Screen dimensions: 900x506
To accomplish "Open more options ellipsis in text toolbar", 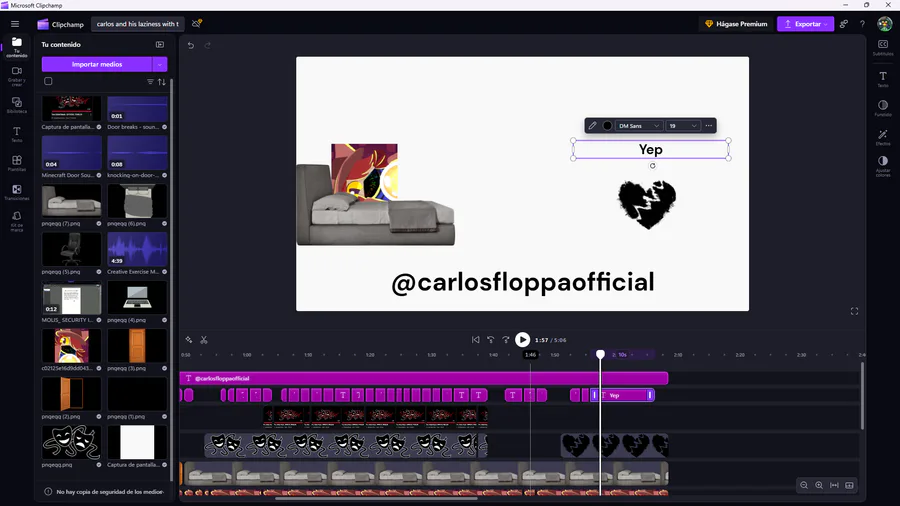I will point(709,126).
